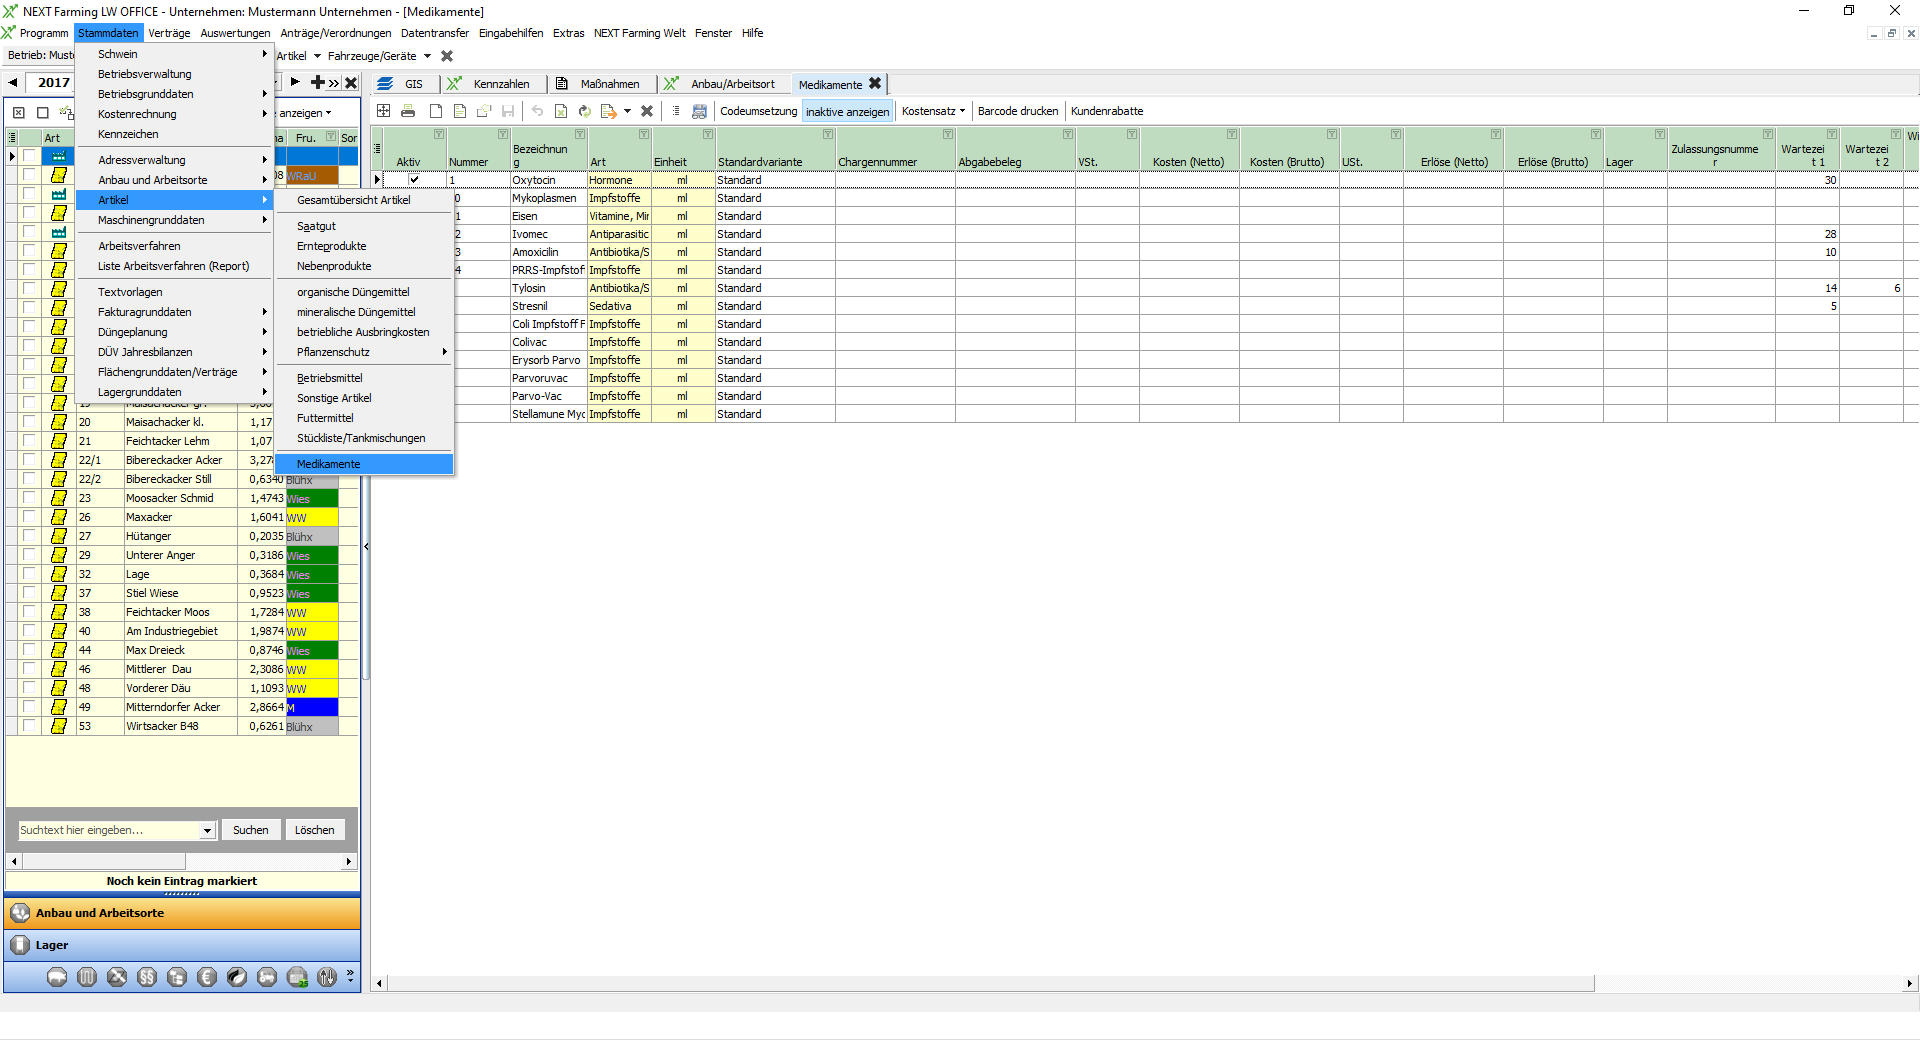Switch to the Maßnahmen tab
Viewport: 1920px width, 1040px height.
coord(609,84)
